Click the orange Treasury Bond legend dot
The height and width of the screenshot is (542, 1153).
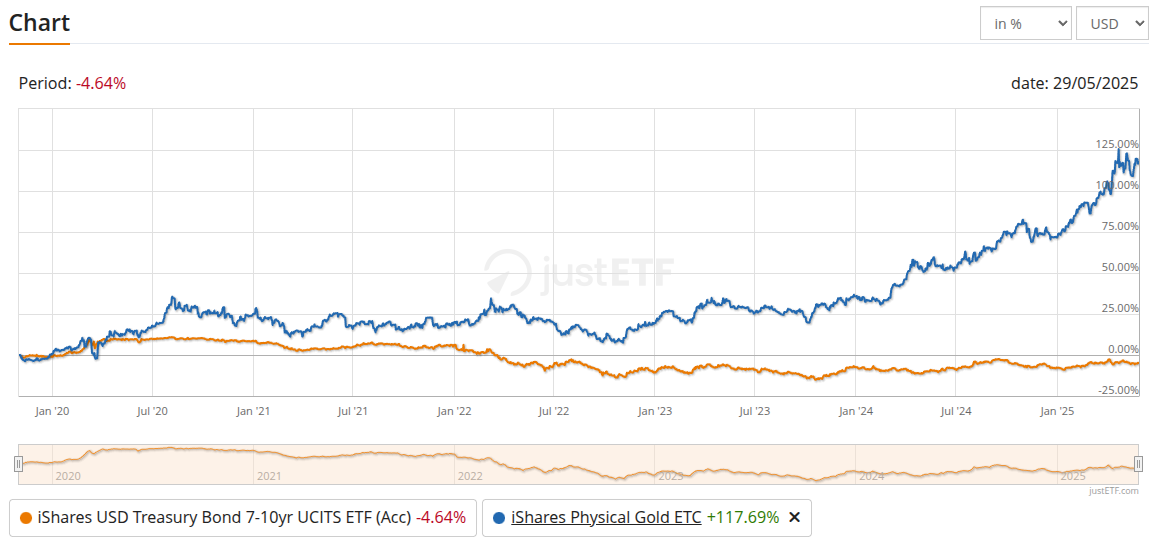point(26,518)
